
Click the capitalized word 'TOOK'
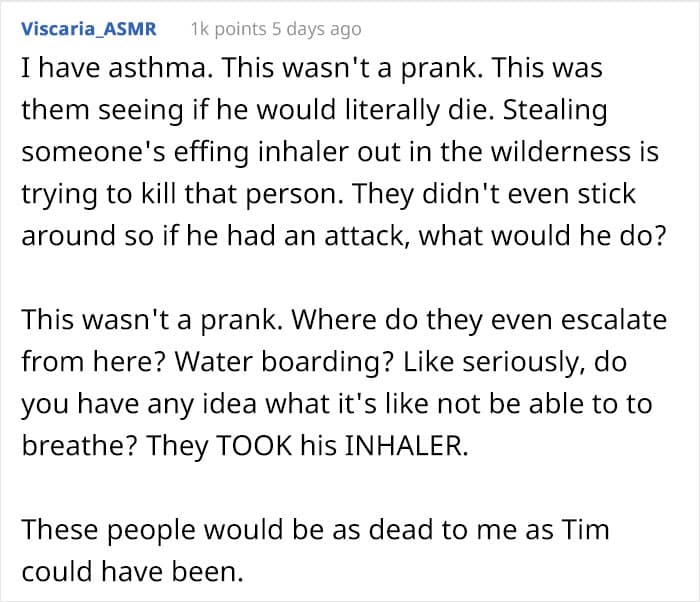pos(254,446)
